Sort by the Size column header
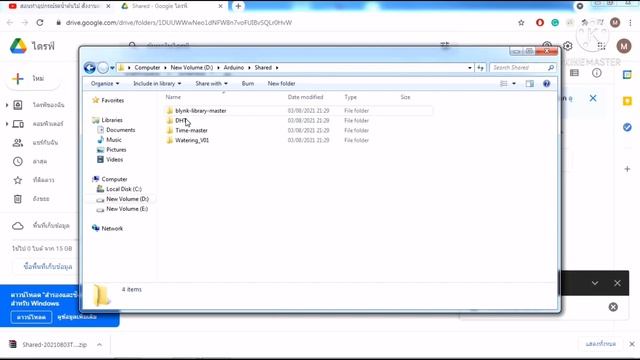Viewport: 640px width, 360px height. coord(405,97)
